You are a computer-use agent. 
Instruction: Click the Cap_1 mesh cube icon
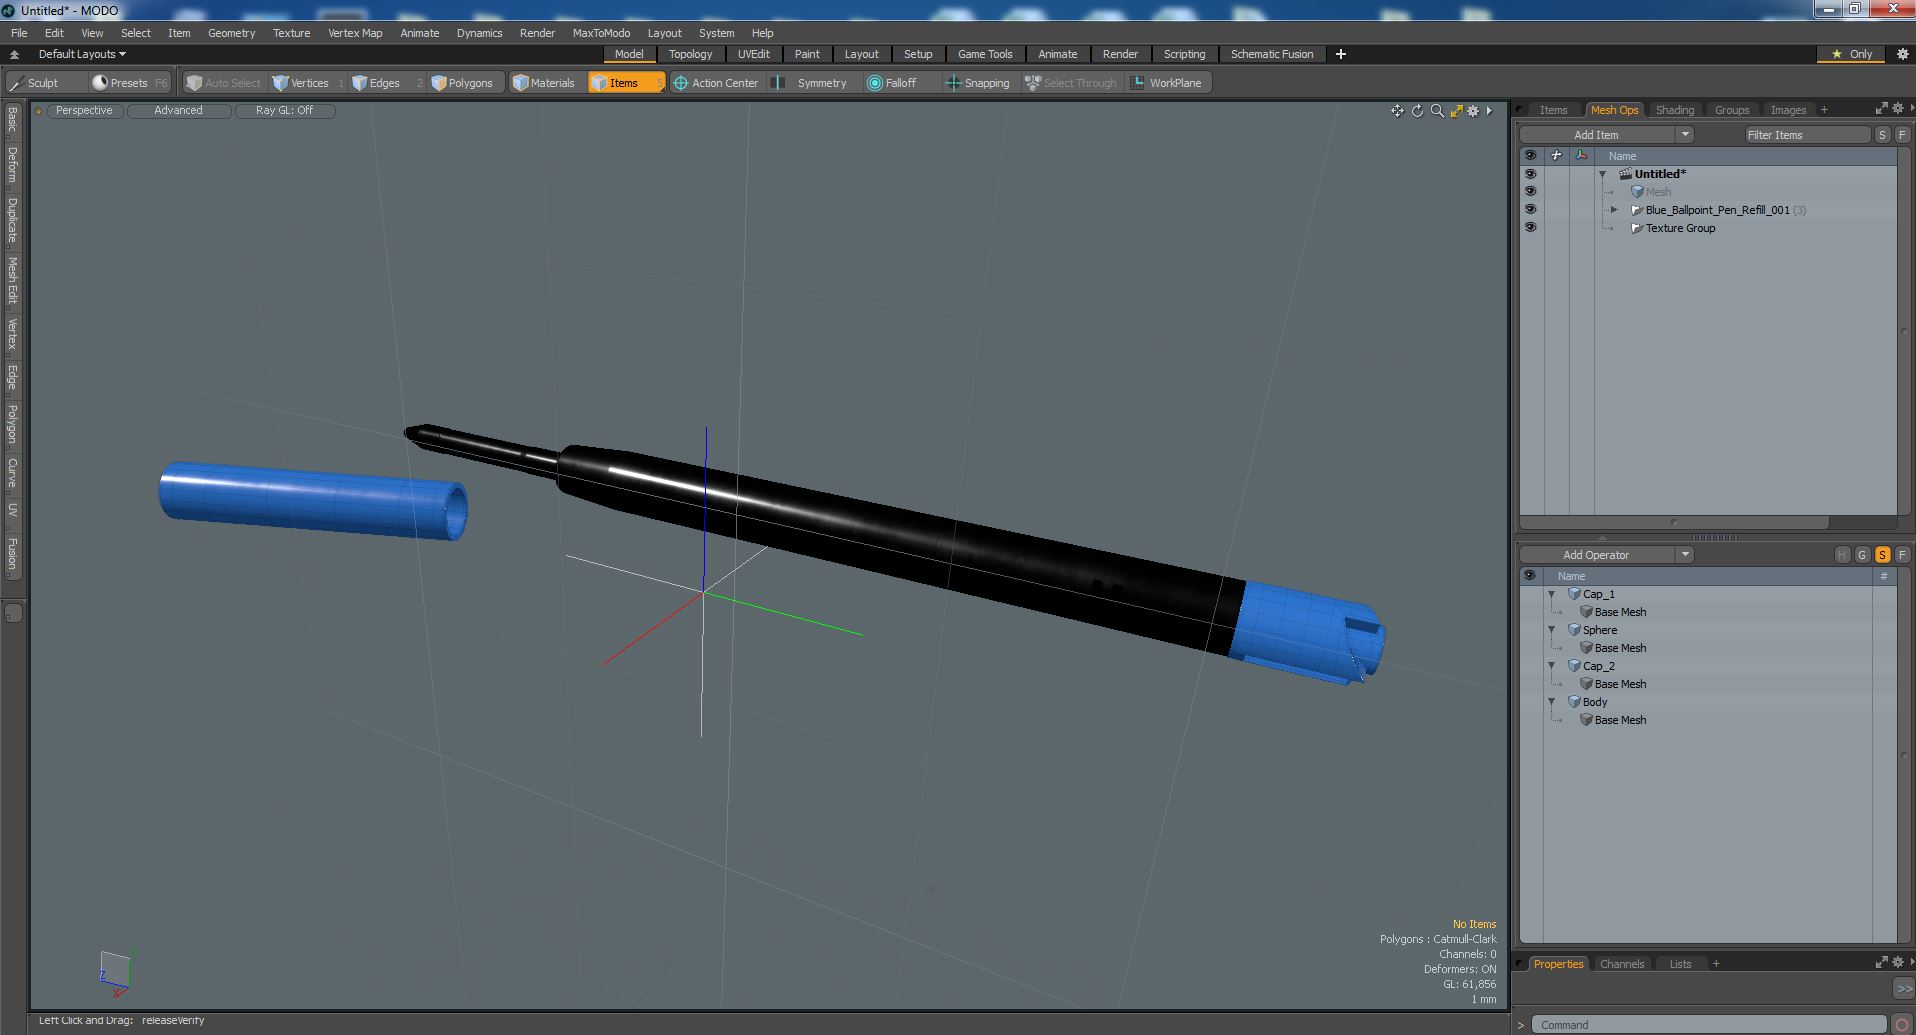1574,594
